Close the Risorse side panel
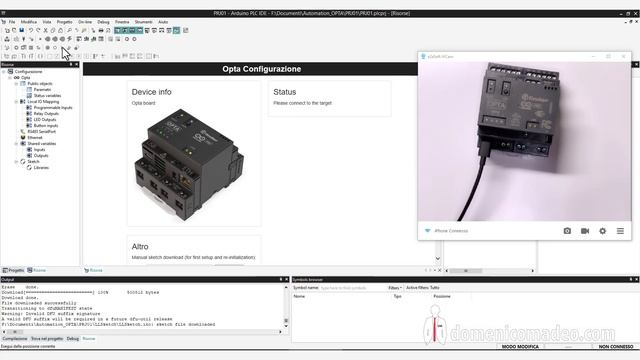The image size is (640, 360). pyautogui.click(x=76, y=64)
